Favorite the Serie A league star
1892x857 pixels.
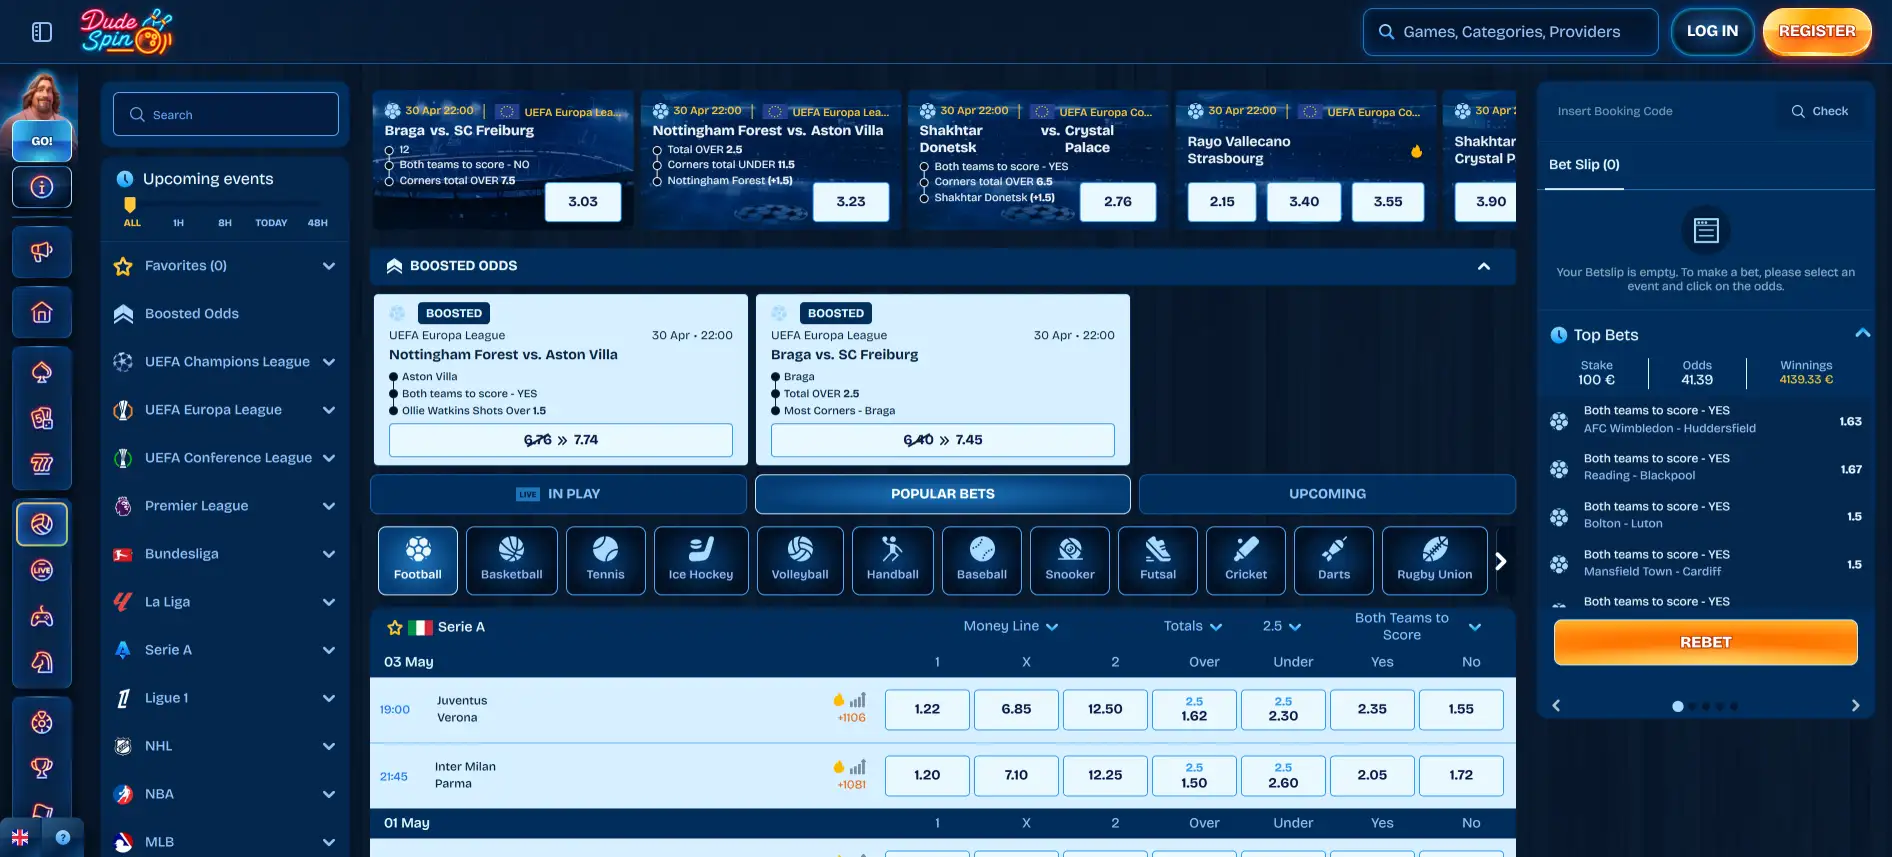(x=395, y=628)
